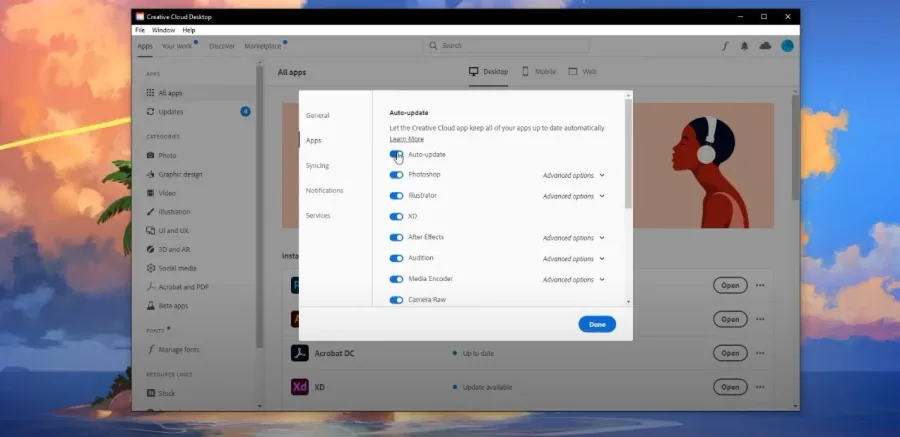Open more options for XD row
Screen dimensions: 900x437
[760, 387]
